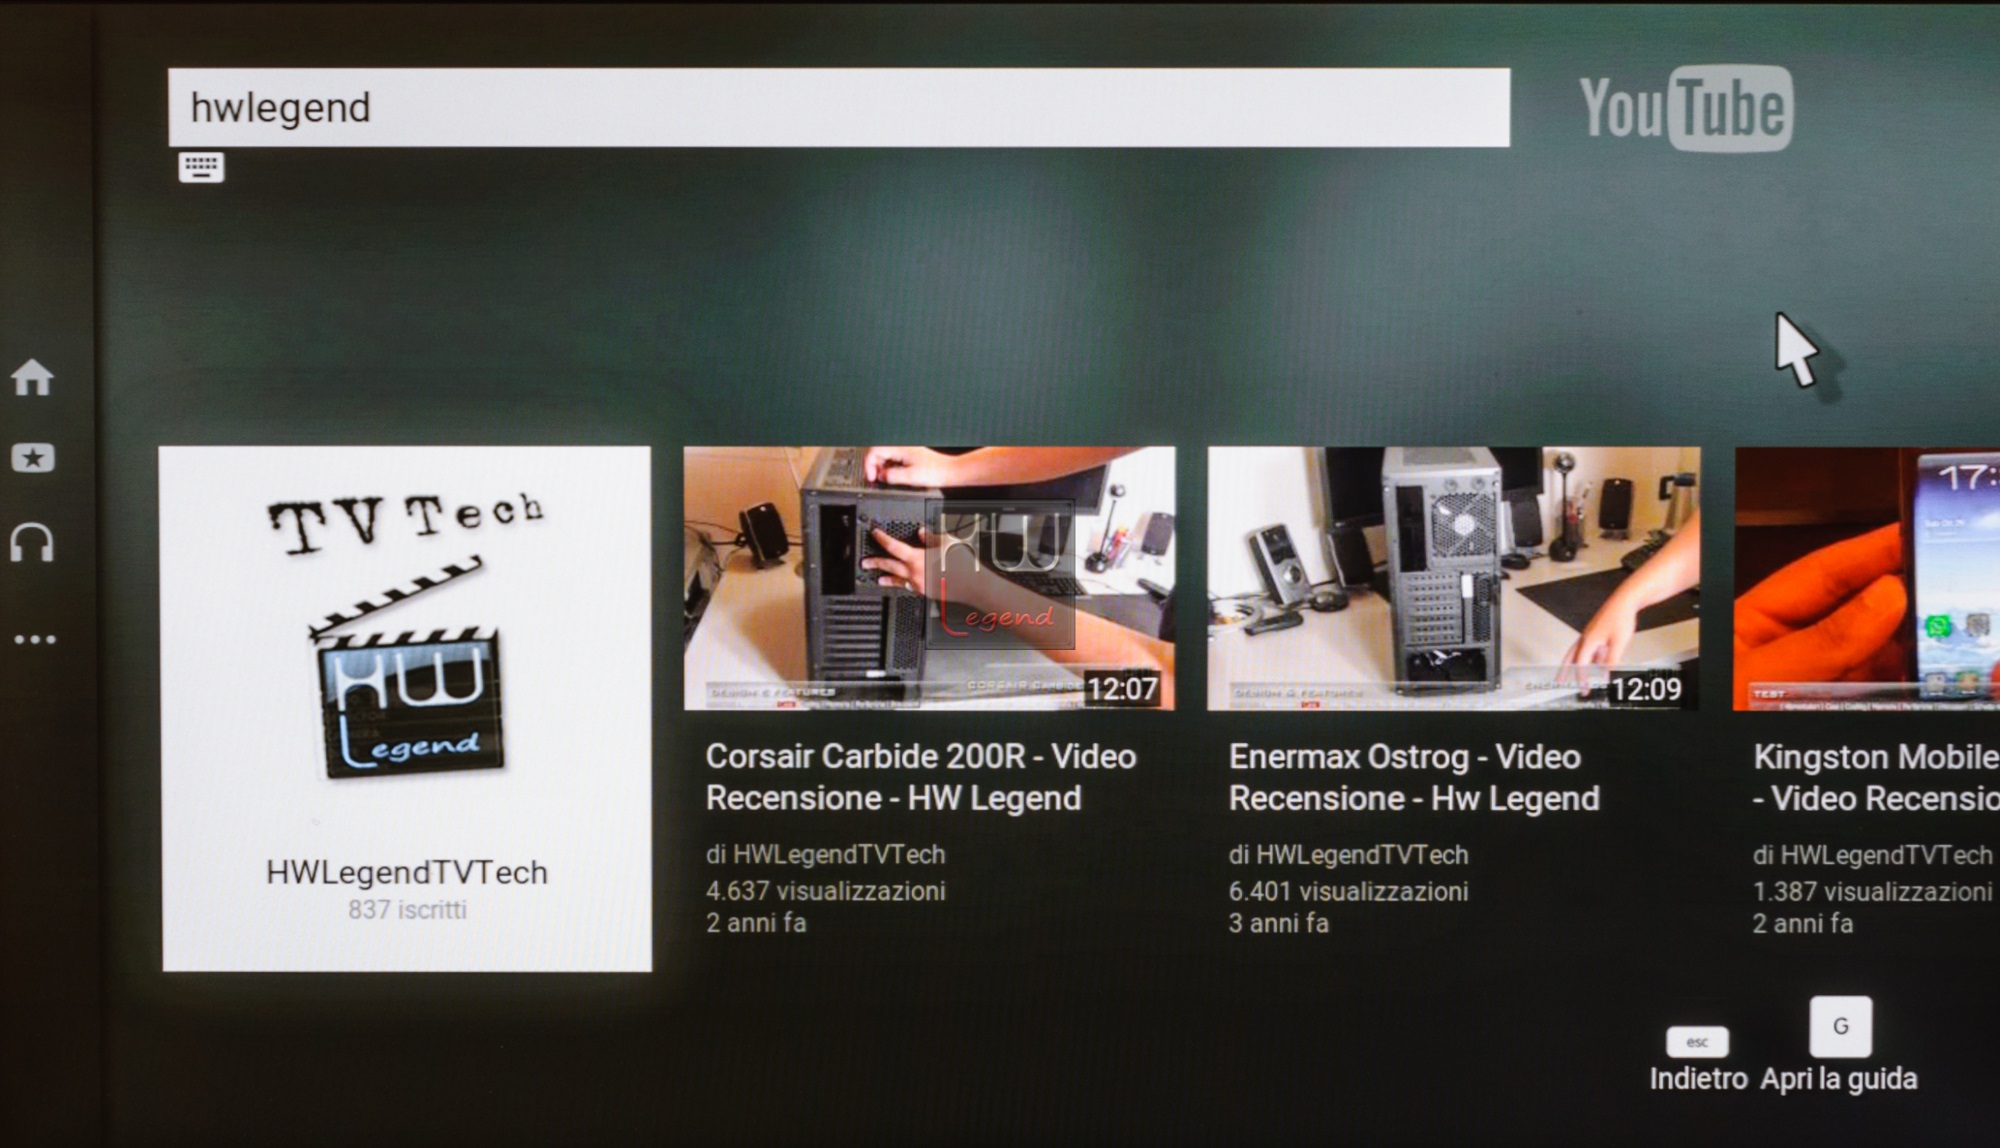Play the Kingston Mobile video thumbnail
Image resolution: width=2000 pixels, height=1148 pixels.
tap(1867, 579)
